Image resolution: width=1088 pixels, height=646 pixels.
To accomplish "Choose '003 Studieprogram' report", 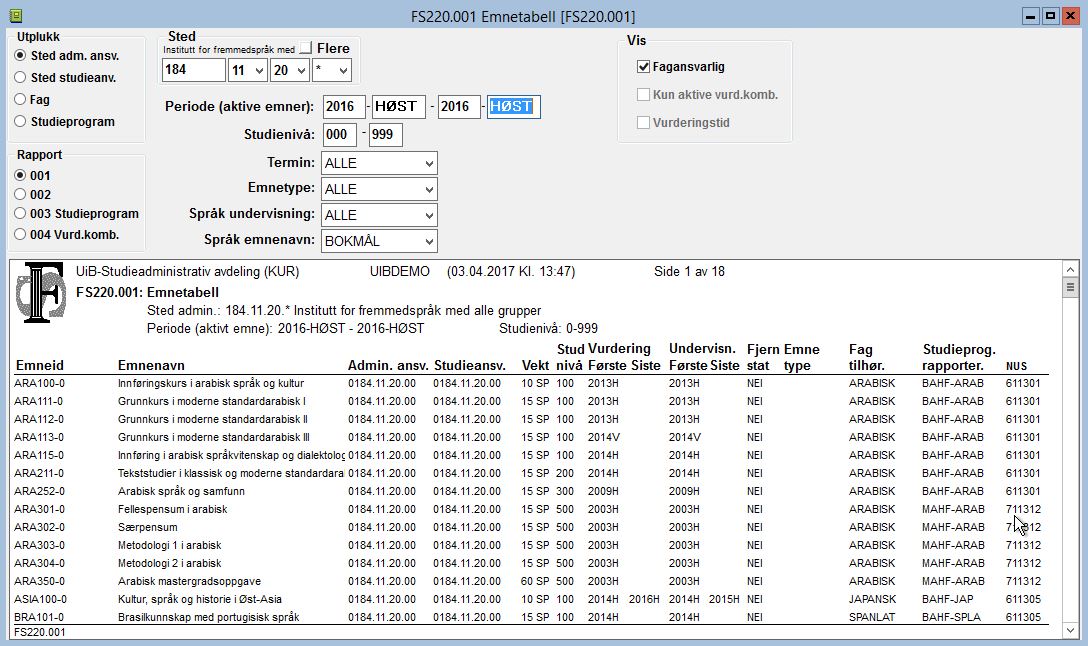I will tap(20, 214).
